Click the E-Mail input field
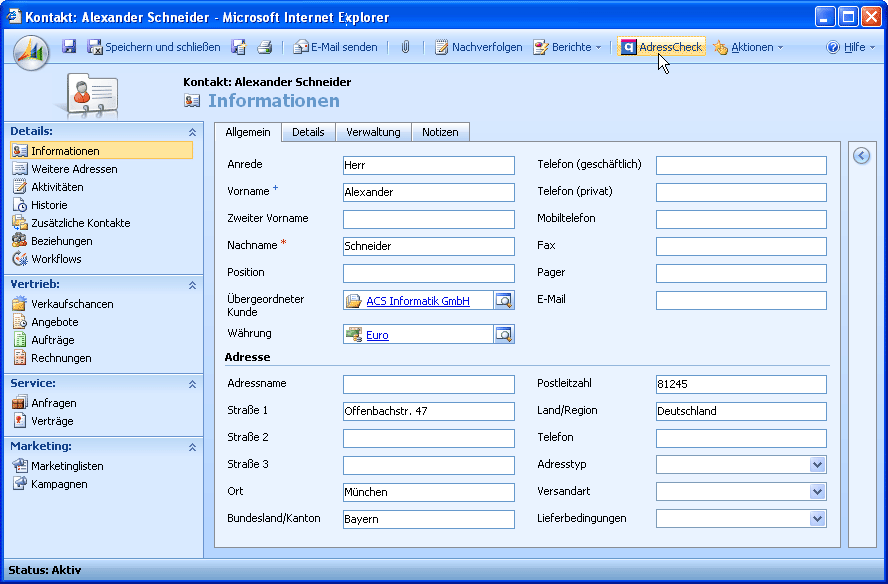 click(741, 300)
